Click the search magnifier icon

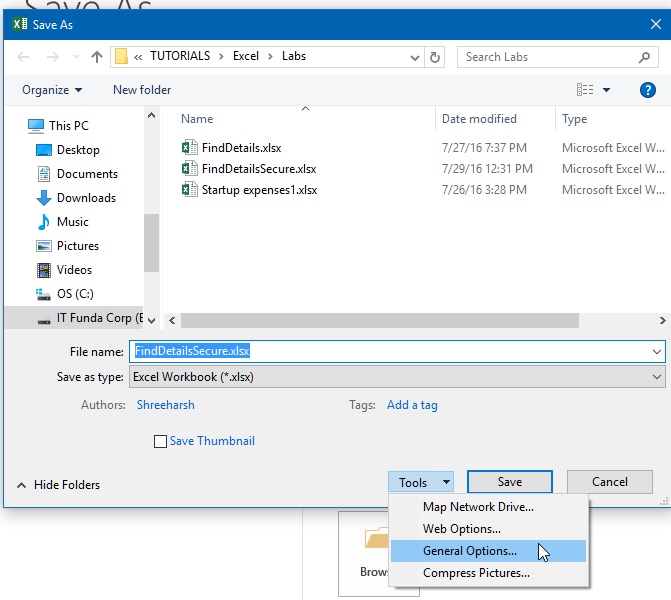pyautogui.click(x=644, y=57)
